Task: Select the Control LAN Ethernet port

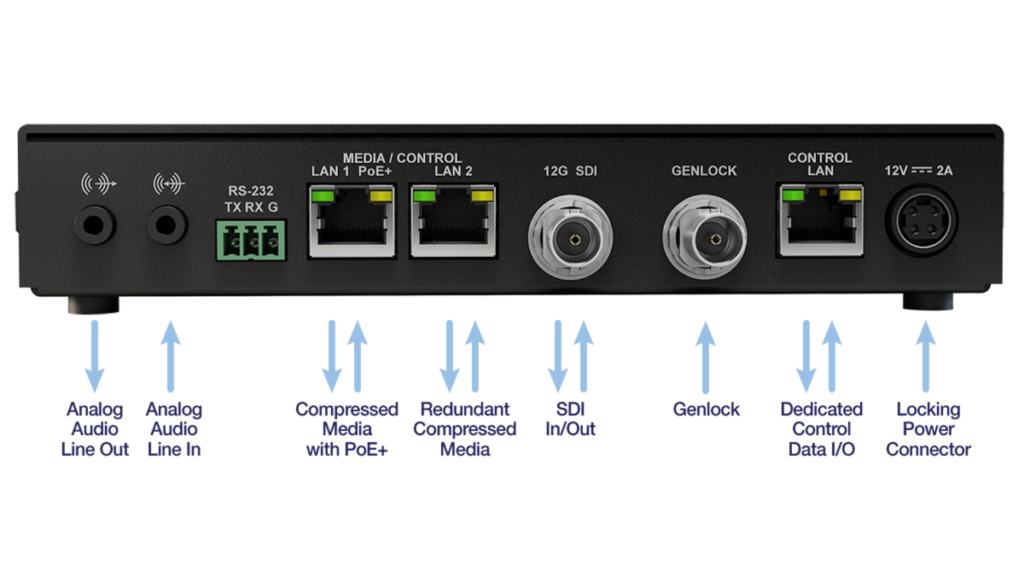Action: (x=820, y=221)
